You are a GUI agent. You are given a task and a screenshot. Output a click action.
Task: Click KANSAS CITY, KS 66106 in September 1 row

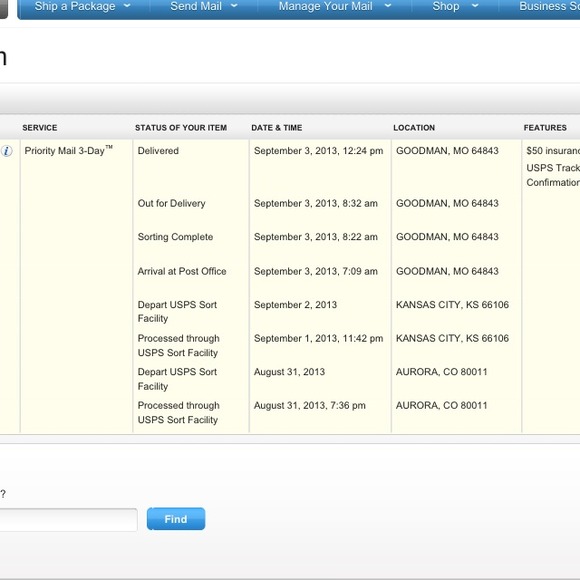pos(452,338)
